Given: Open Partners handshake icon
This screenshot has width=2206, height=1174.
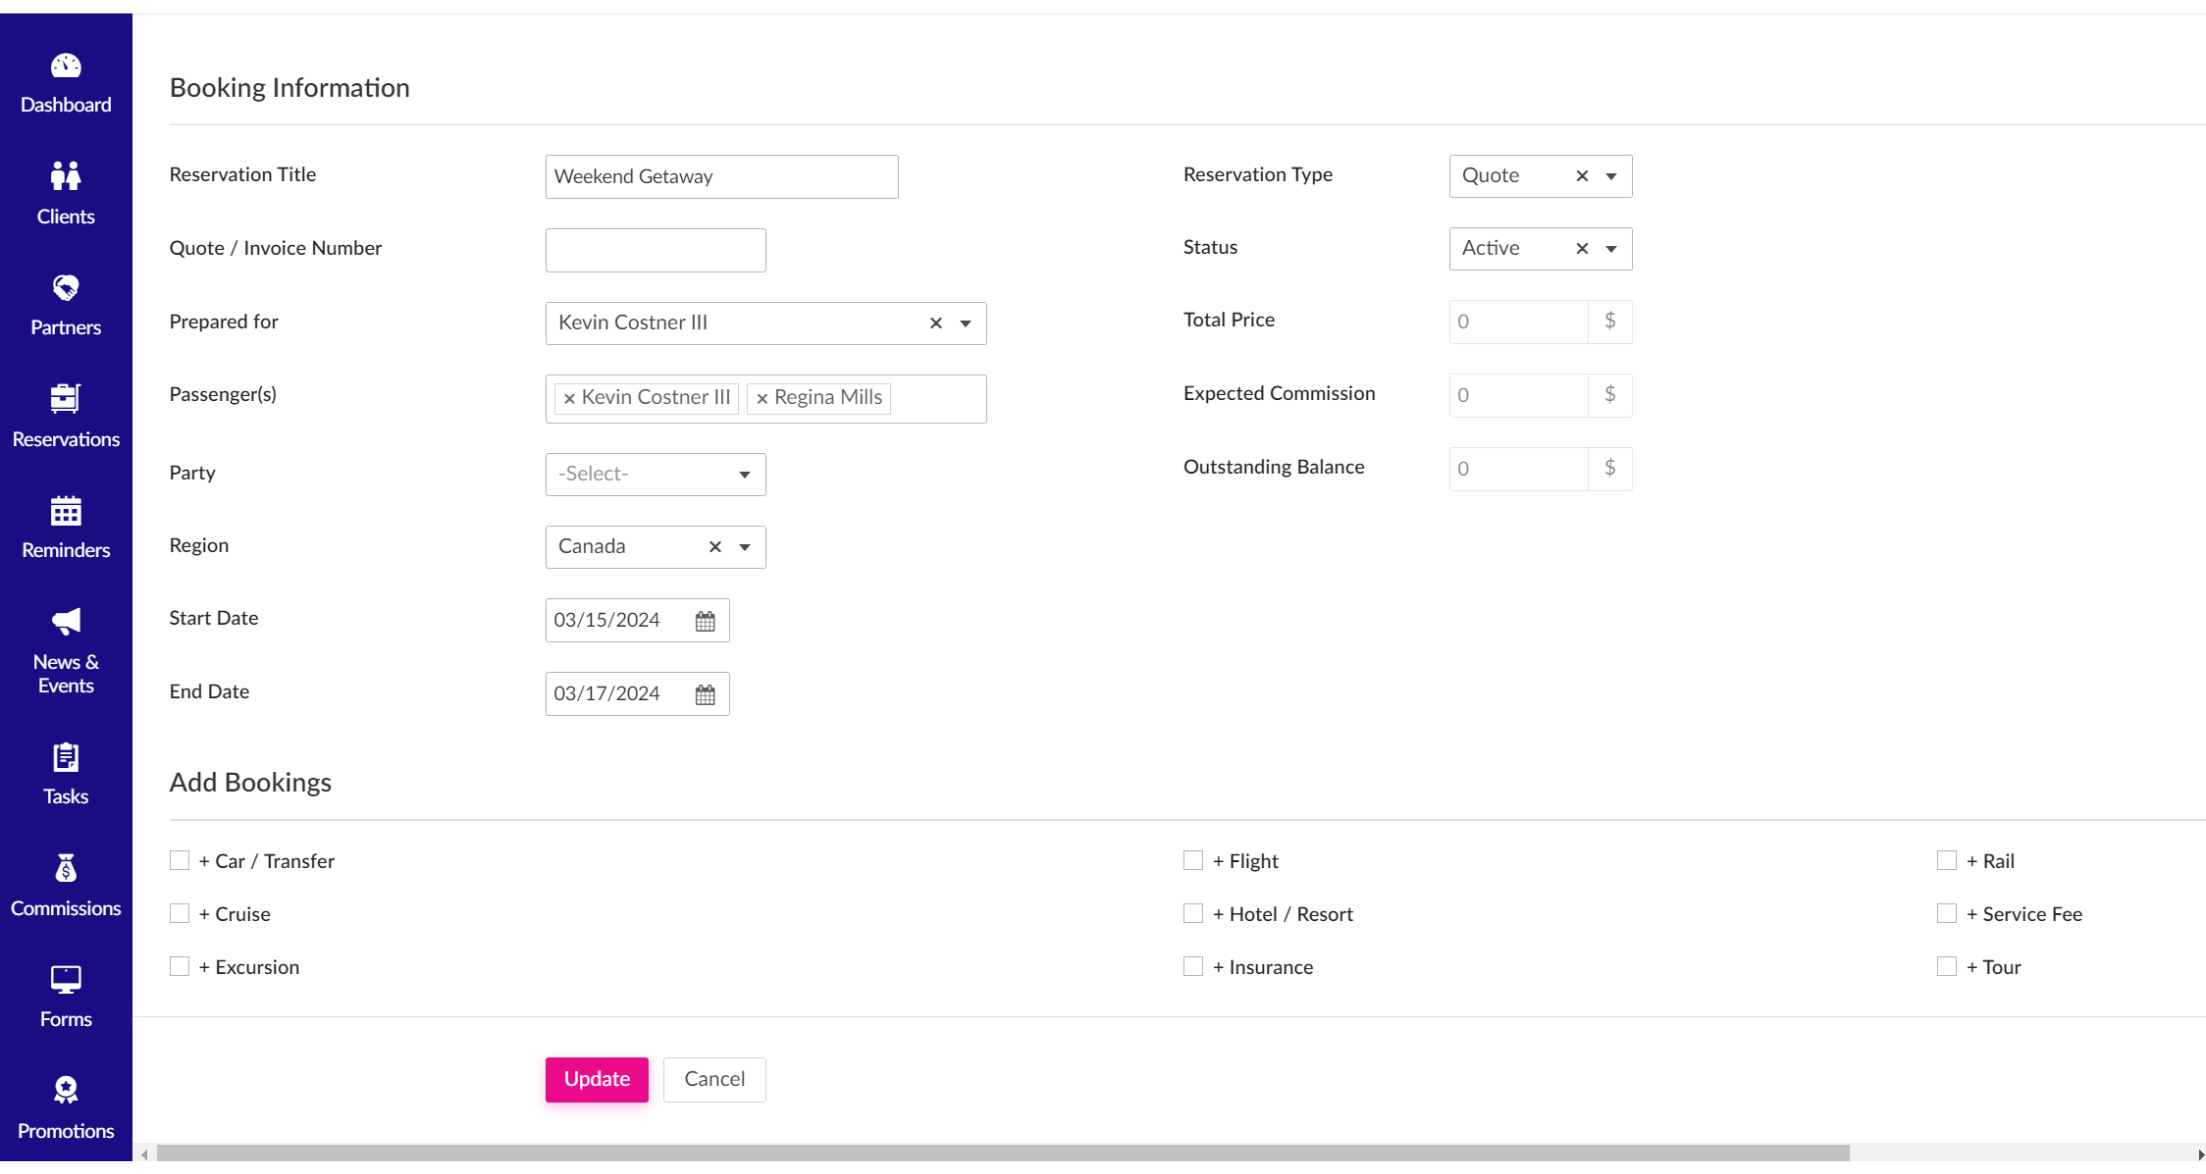Looking at the screenshot, I should pos(66,288).
